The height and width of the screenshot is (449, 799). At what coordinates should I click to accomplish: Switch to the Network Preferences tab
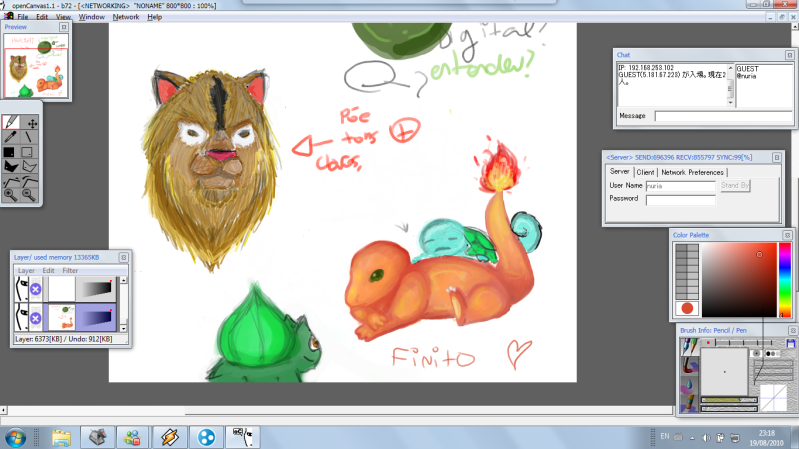(692, 172)
